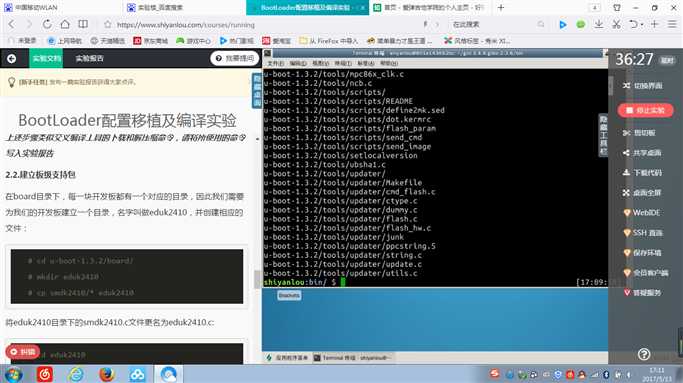Open the browser home page icon
The height and width of the screenshot is (383, 683).
(x=65, y=24)
